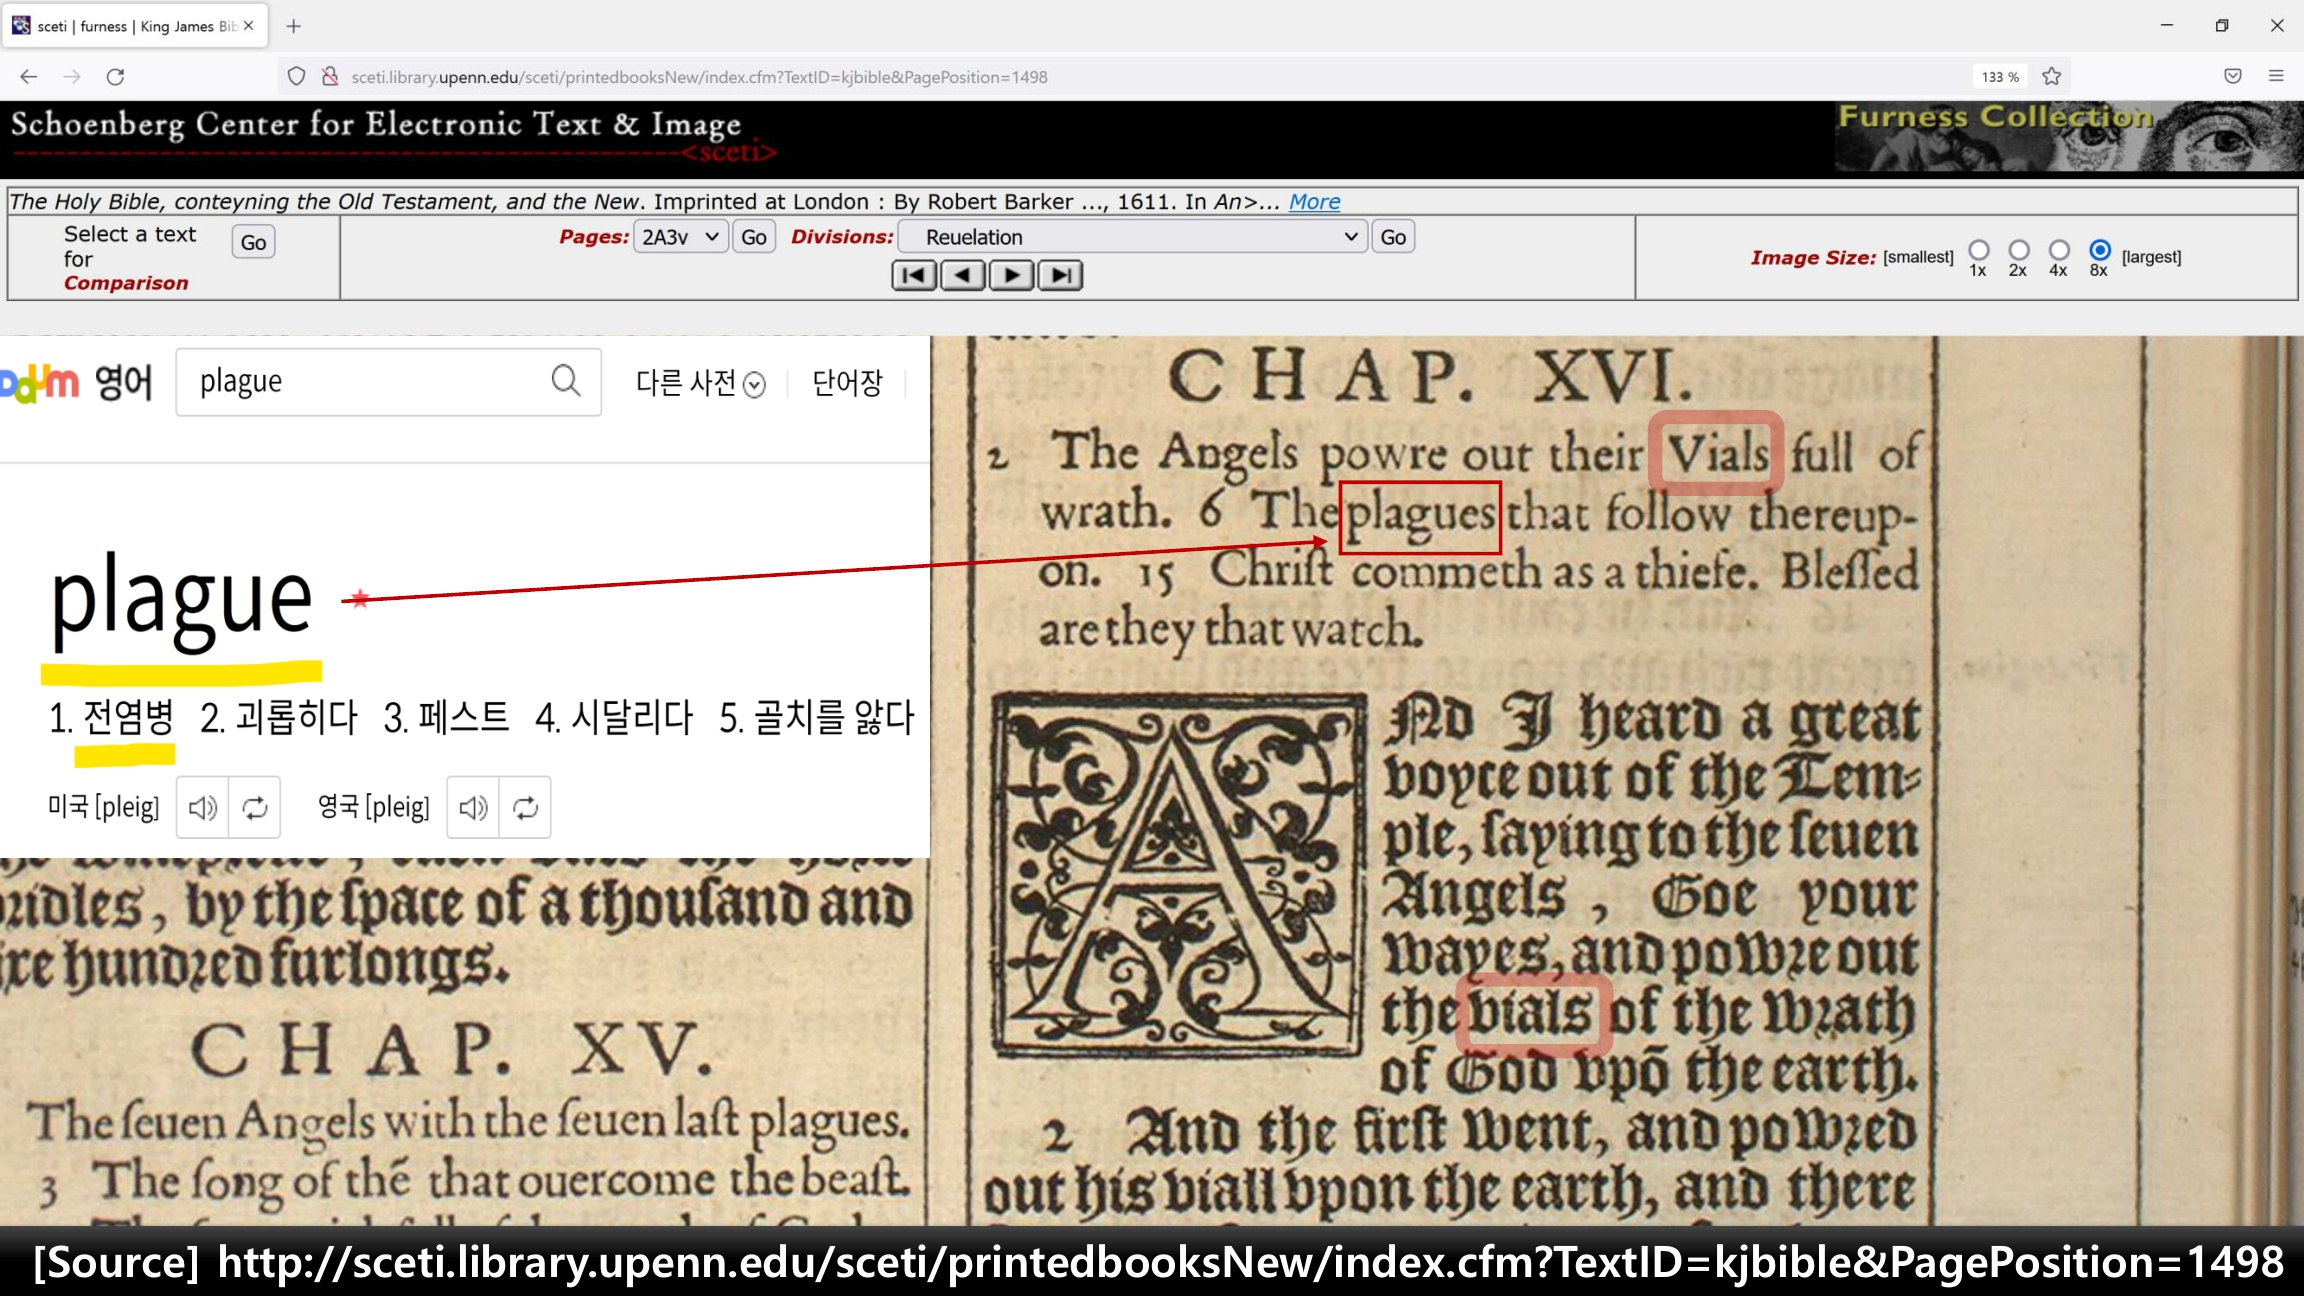Click Go for text comparison

coord(254,242)
